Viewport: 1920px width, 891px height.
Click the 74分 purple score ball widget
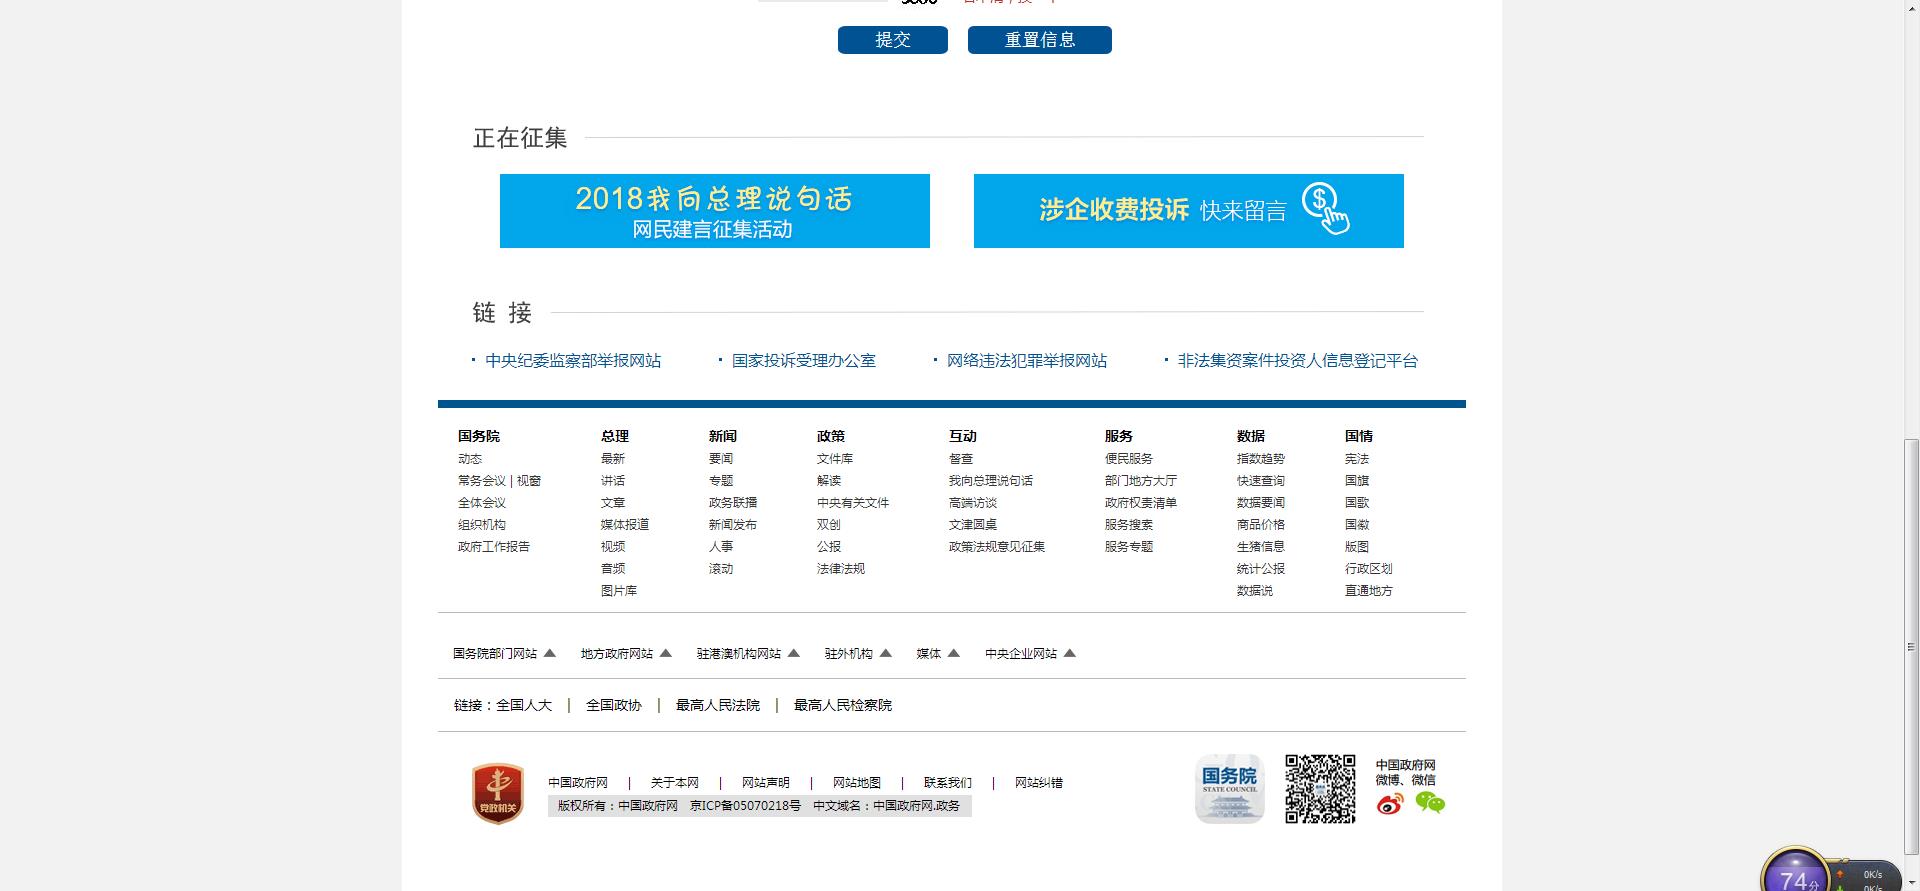tap(1795, 873)
